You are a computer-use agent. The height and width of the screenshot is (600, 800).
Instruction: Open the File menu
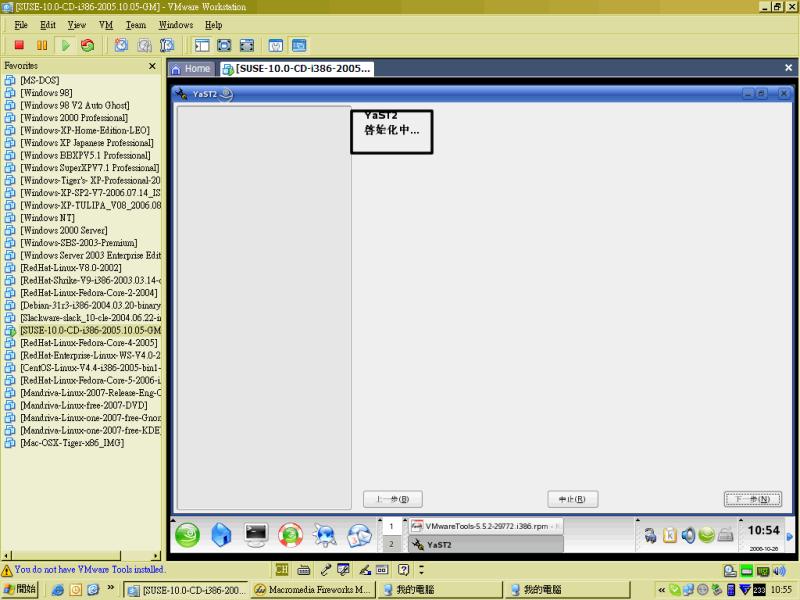pyautogui.click(x=21, y=24)
